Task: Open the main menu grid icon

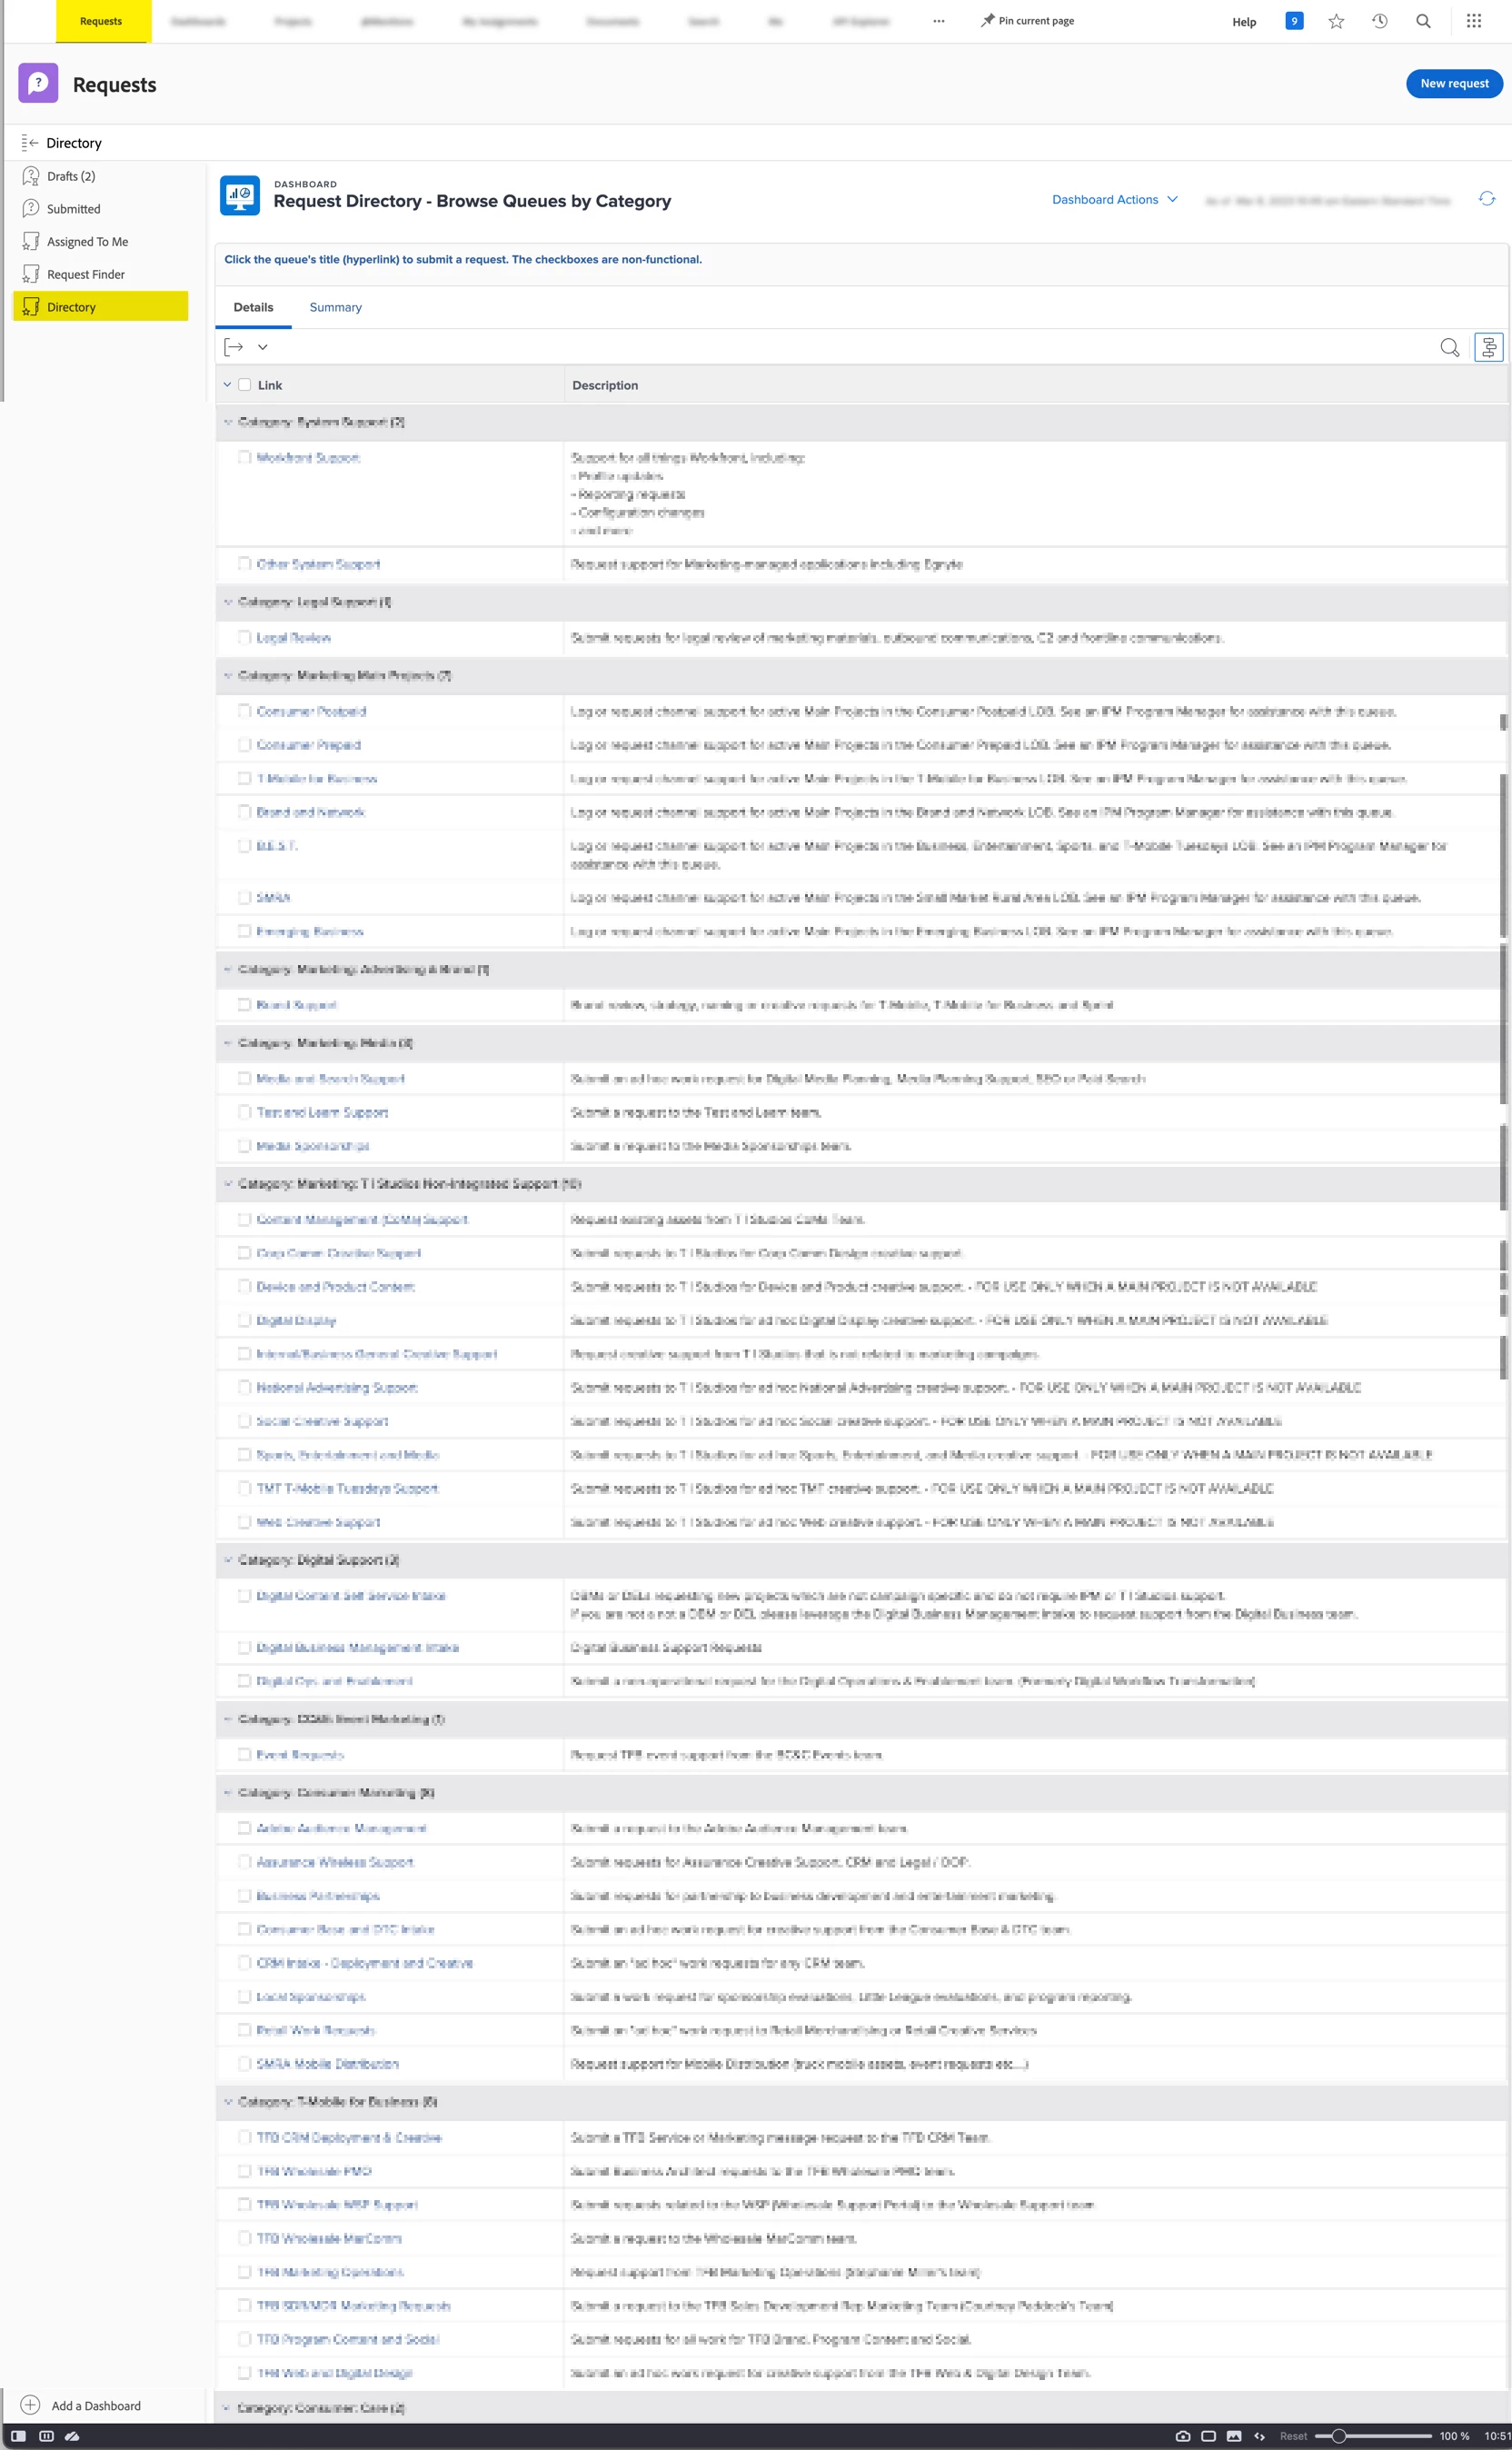Action: pos(1474,21)
